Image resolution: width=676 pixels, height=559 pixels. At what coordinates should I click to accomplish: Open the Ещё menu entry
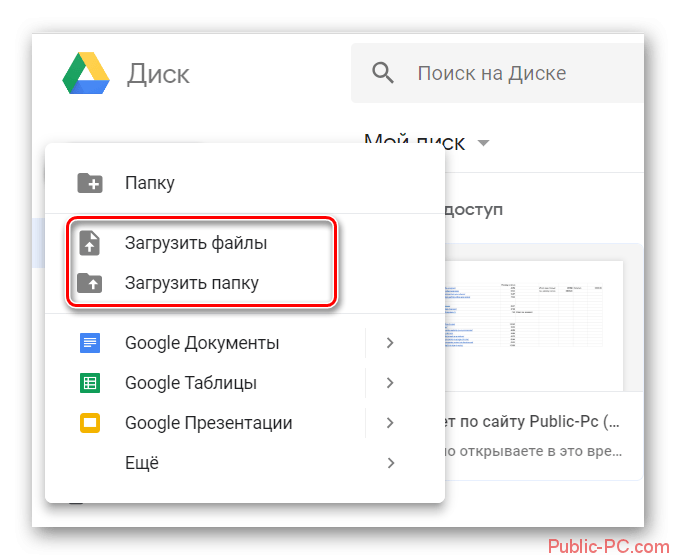(245, 463)
